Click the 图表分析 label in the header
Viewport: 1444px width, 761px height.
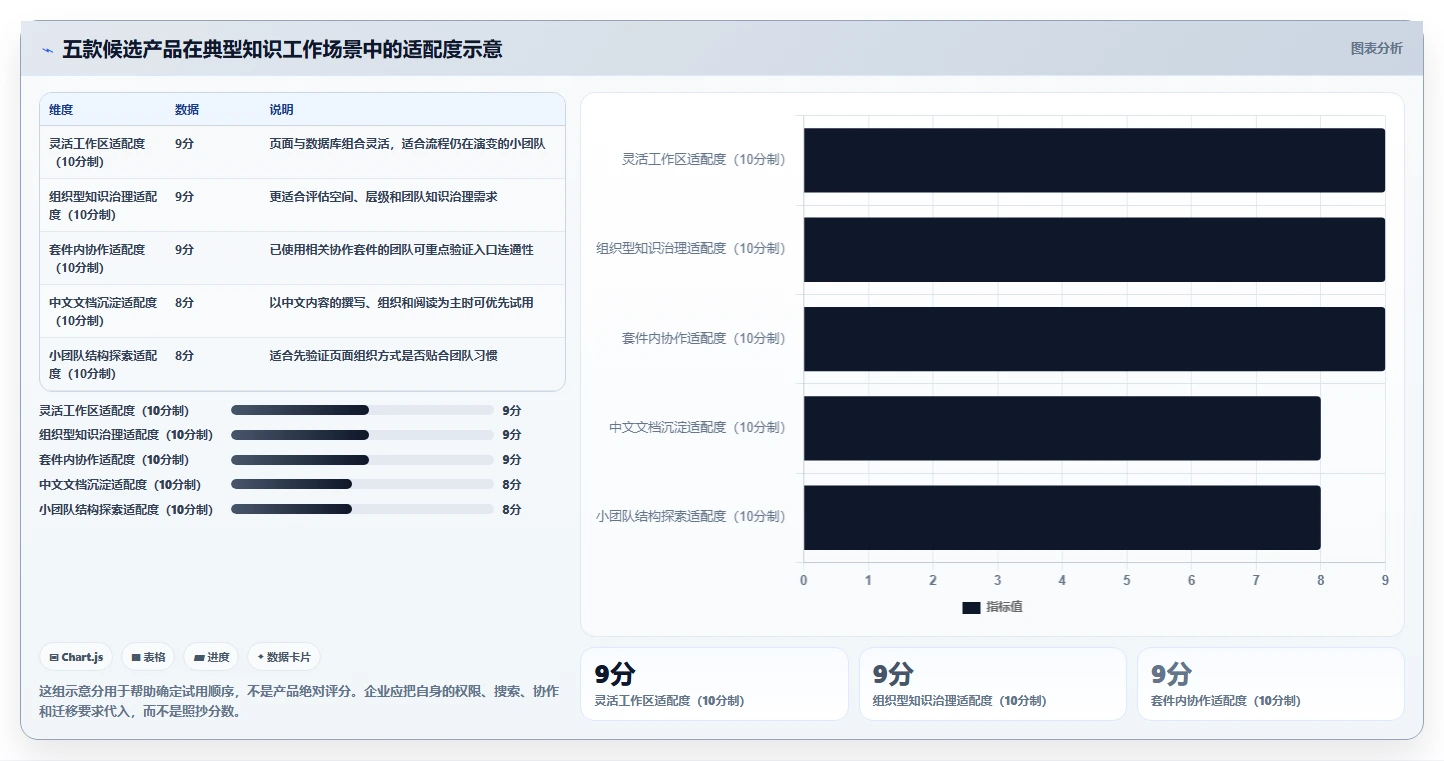pos(1376,48)
